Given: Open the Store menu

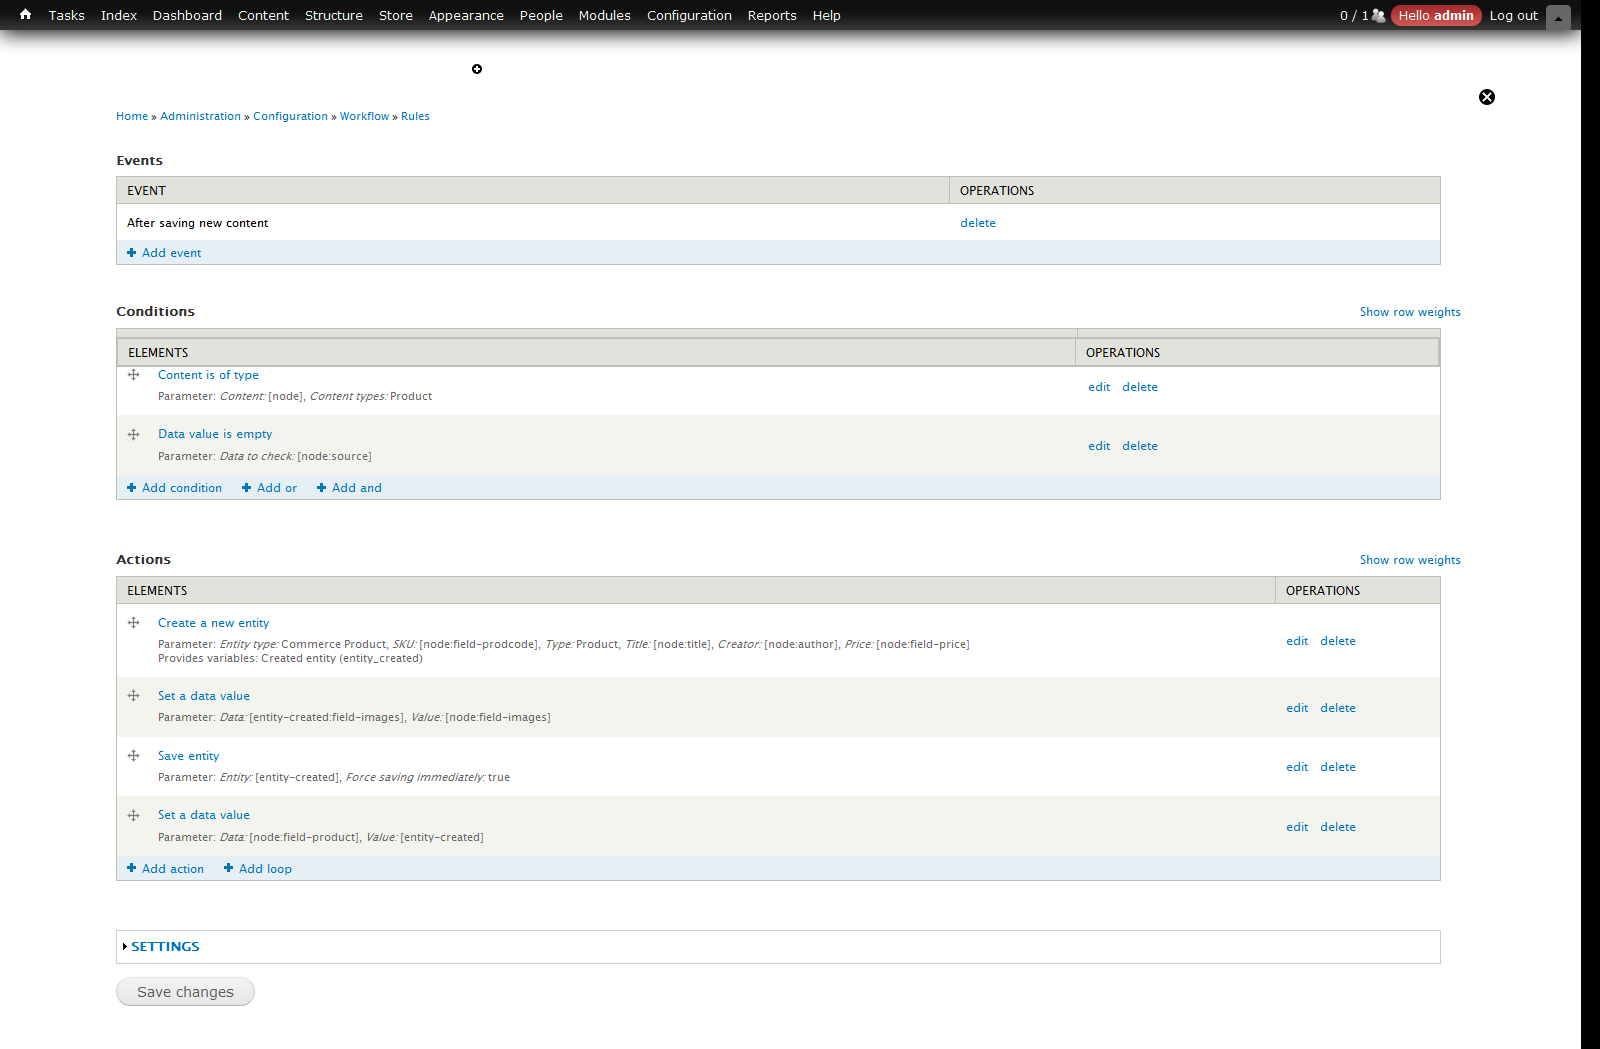Looking at the screenshot, I should point(395,15).
